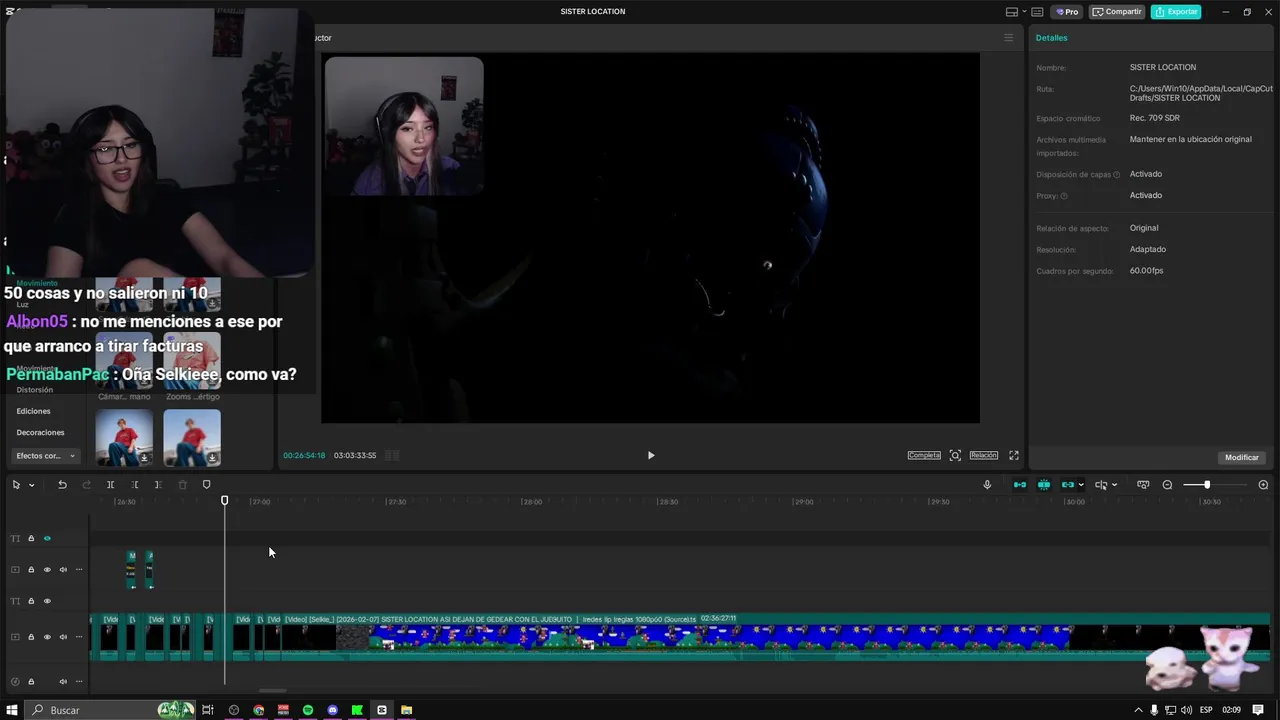Lock the main video track
The image size is (1280, 720).
pyautogui.click(x=31, y=637)
